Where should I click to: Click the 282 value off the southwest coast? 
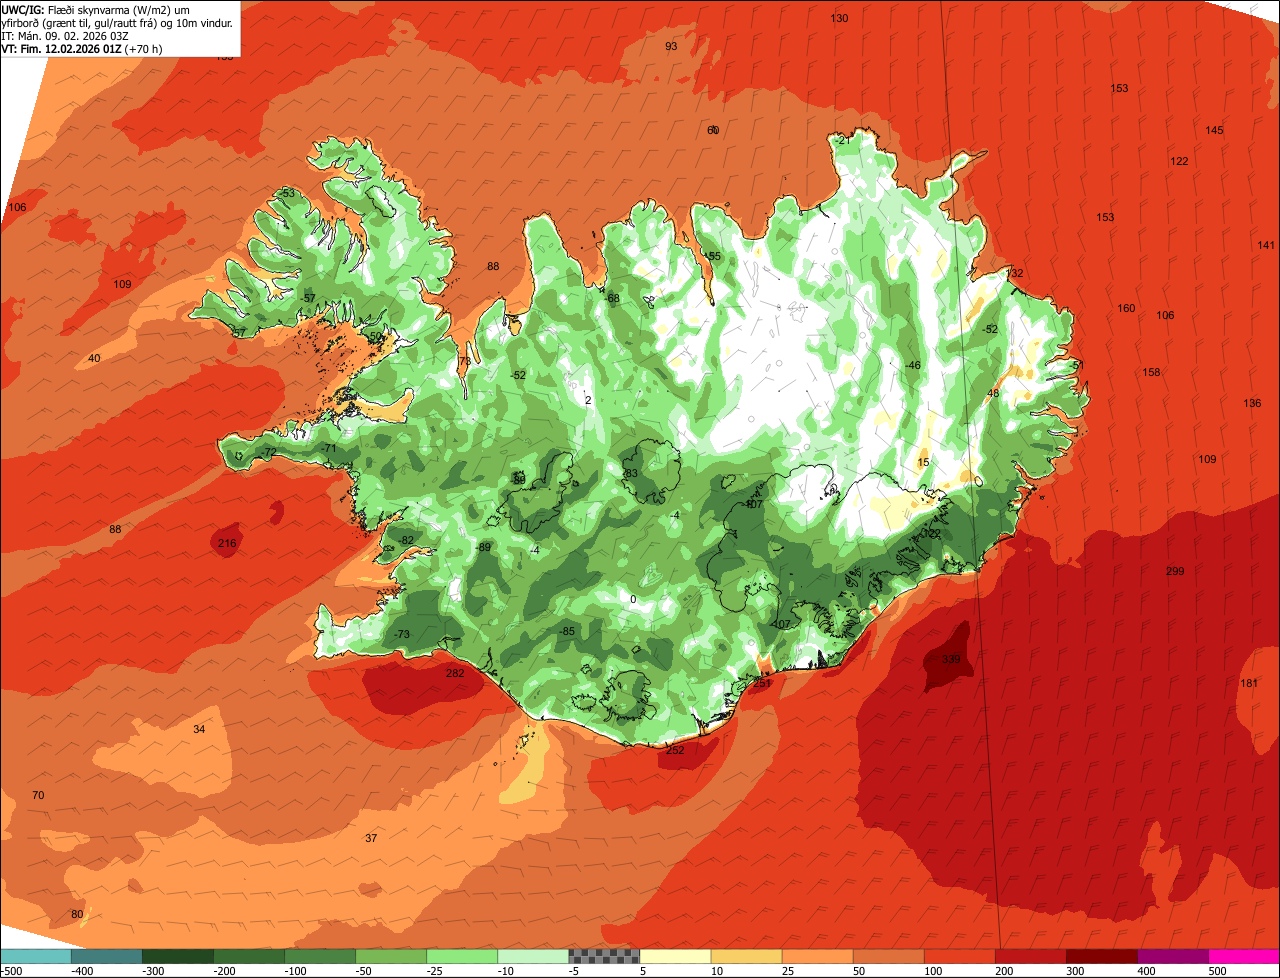455,674
